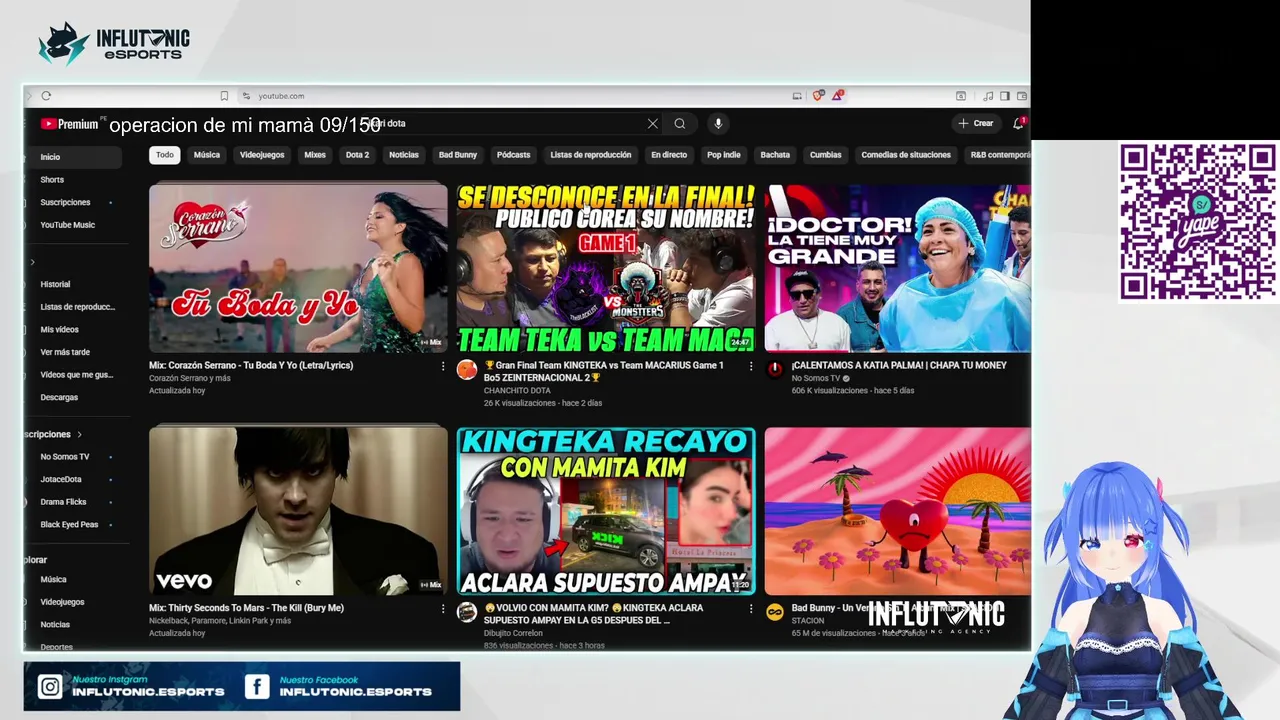1280x720 pixels.
Task: Select the Comedias de situaciones chip
Action: [x=906, y=155]
